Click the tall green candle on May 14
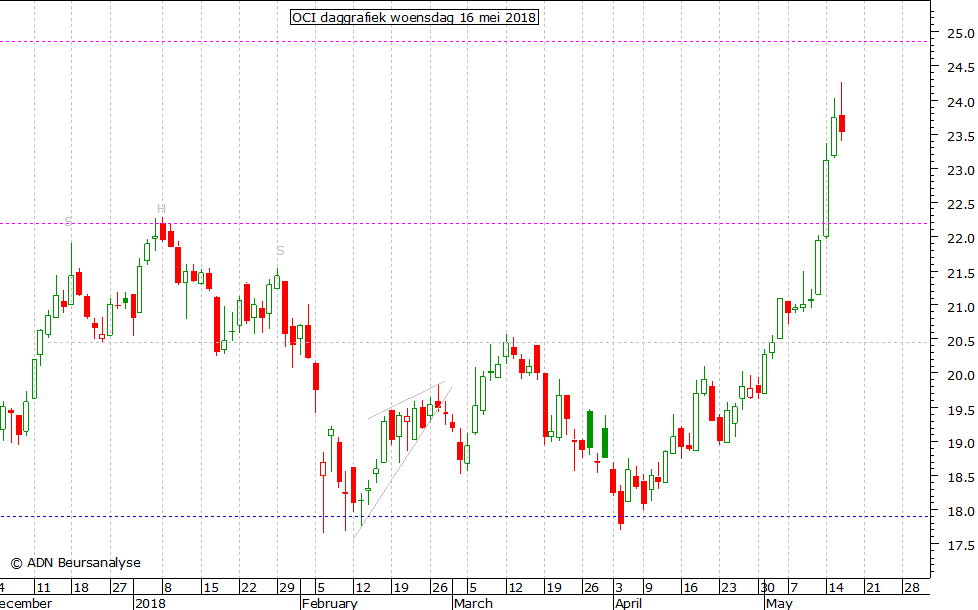 pyautogui.click(x=826, y=198)
